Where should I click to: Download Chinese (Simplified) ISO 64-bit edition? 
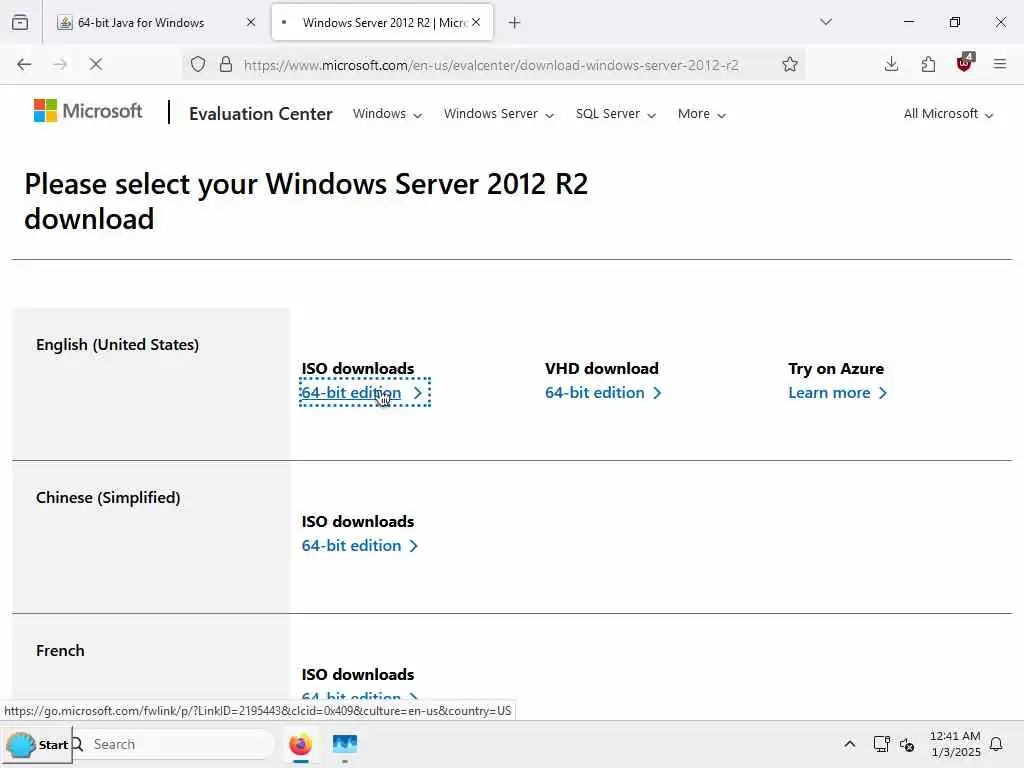[x=359, y=545]
